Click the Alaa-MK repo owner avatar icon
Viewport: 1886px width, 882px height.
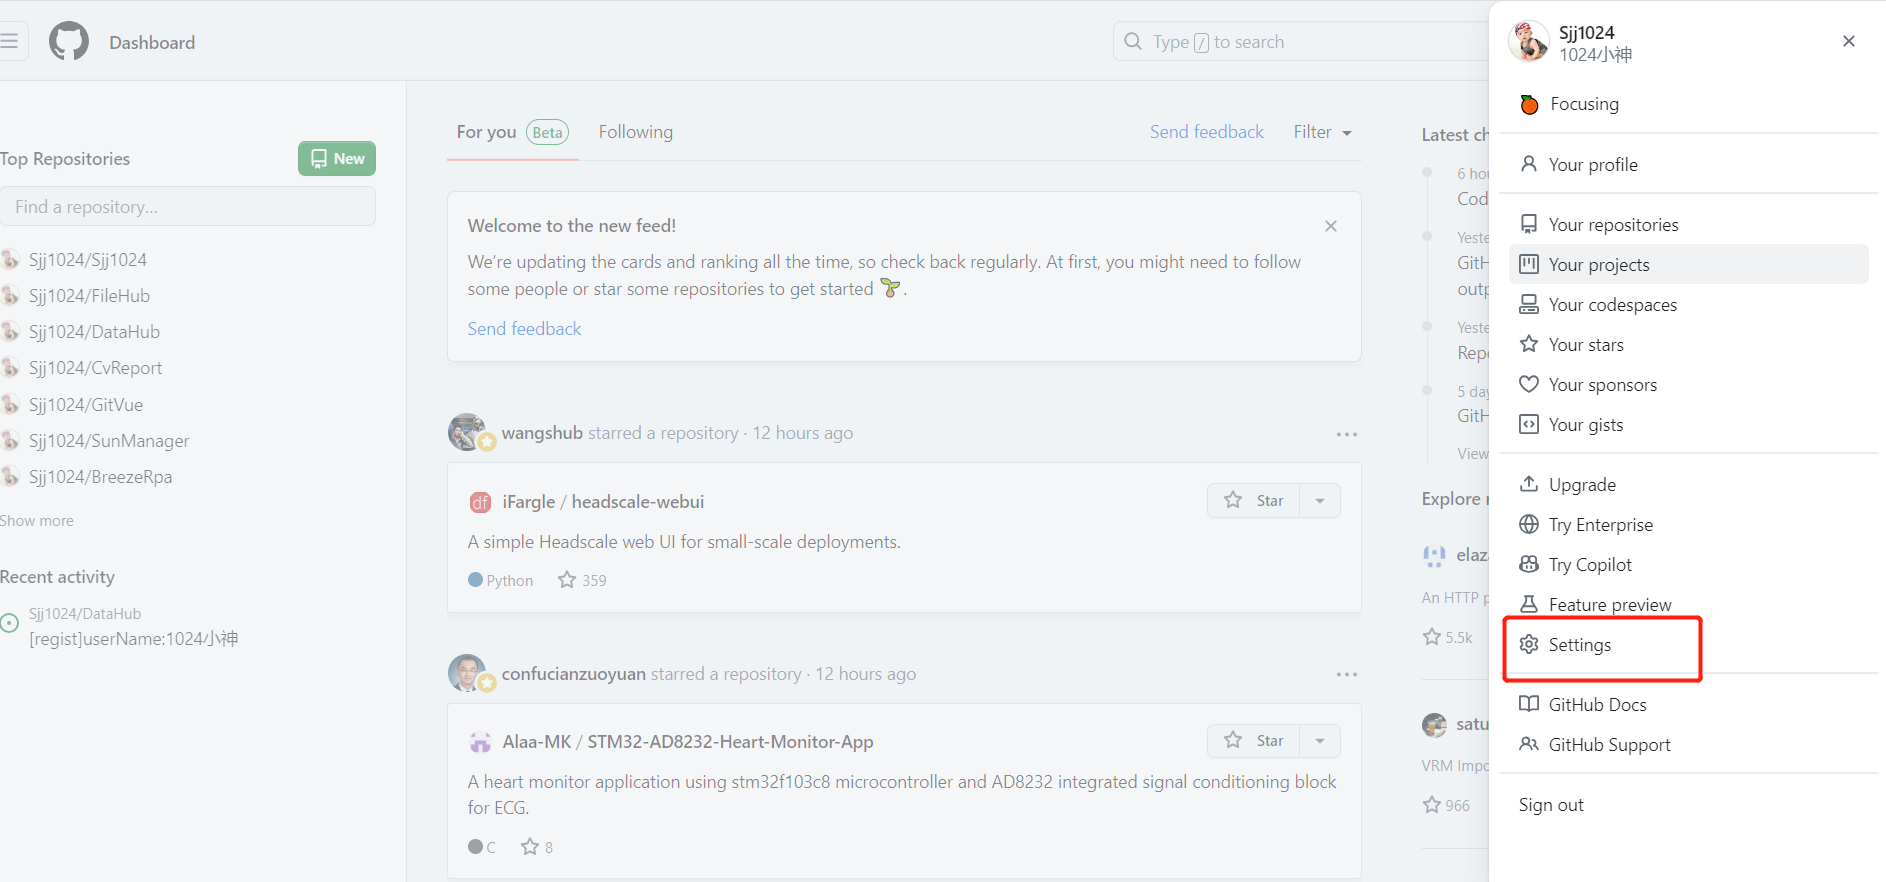coord(480,742)
